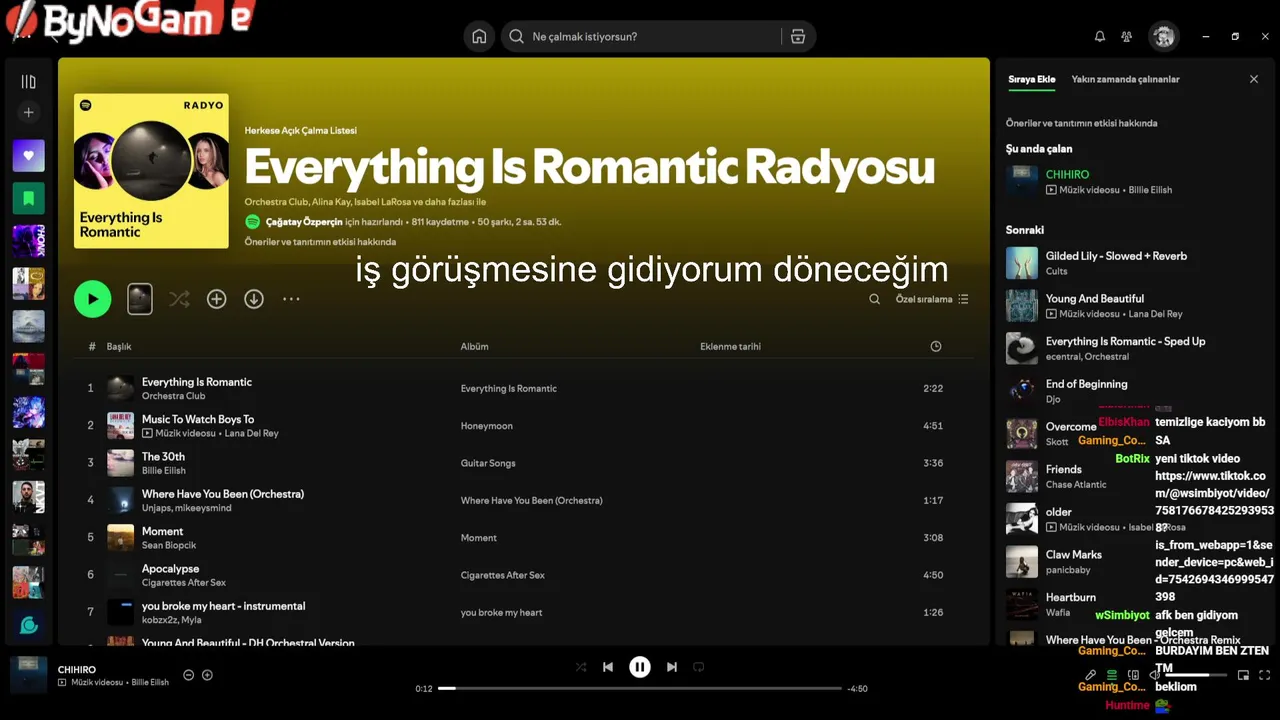Open the green bookmark episodes tile
The height and width of the screenshot is (720, 1280).
pos(28,198)
